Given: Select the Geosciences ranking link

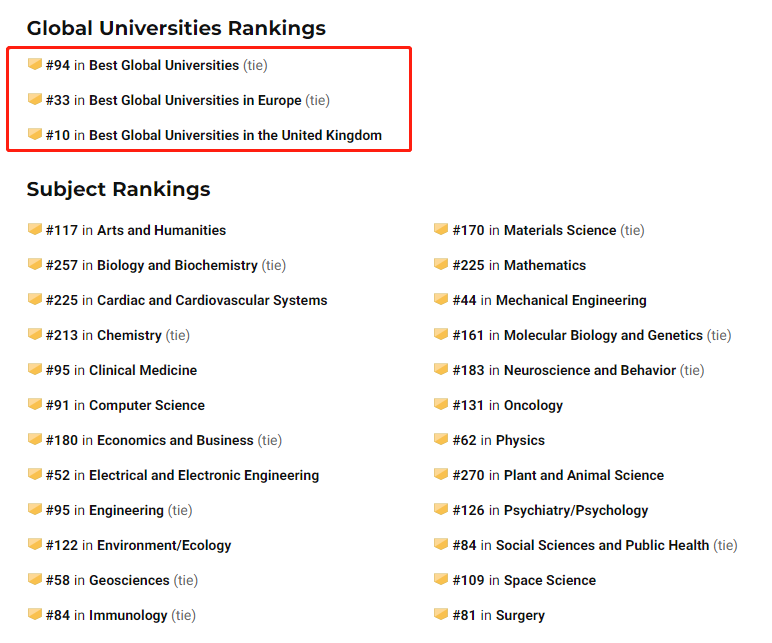Looking at the screenshot, I should coord(129,580).
